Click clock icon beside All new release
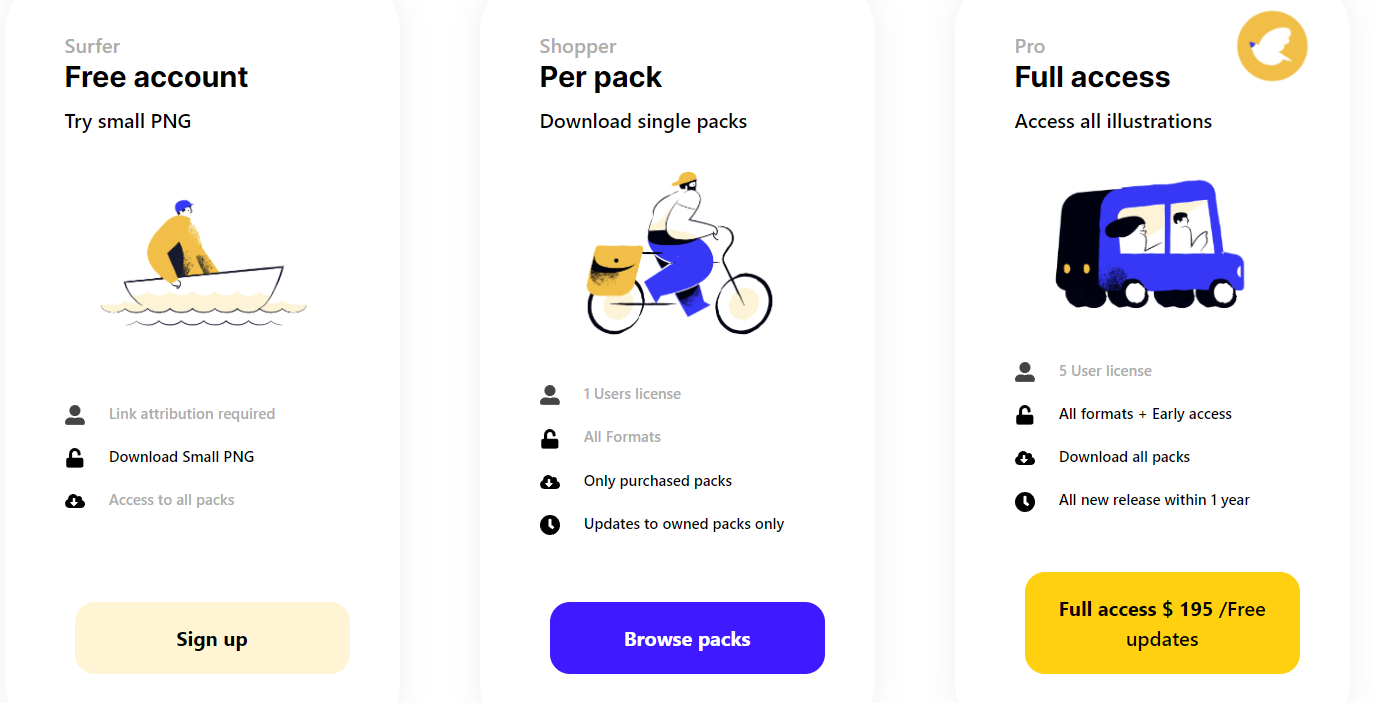 click(1025, 501)
